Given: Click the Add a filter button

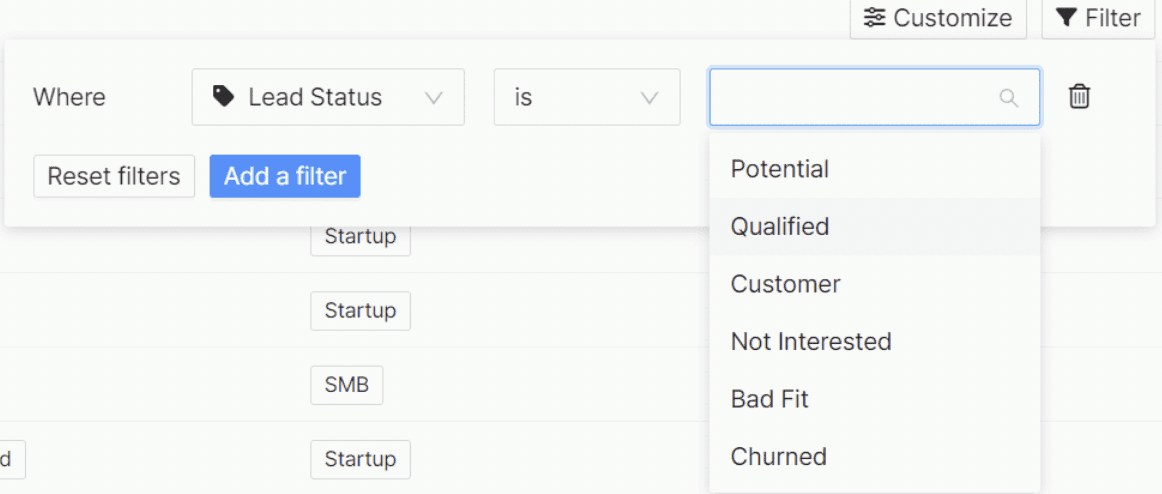Looking at the screenshot, I should click(x=285, y=176).
